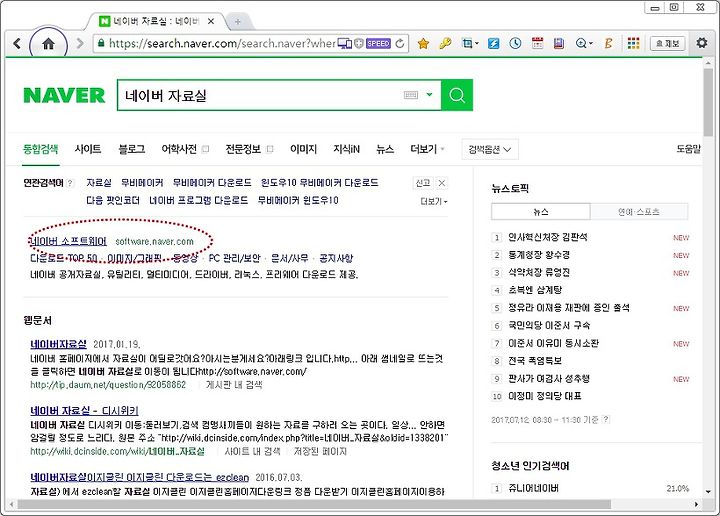The height and width of the screenshot is (516, 720).
Task: Select the 사이트 tab
Action: click(88, 149)
